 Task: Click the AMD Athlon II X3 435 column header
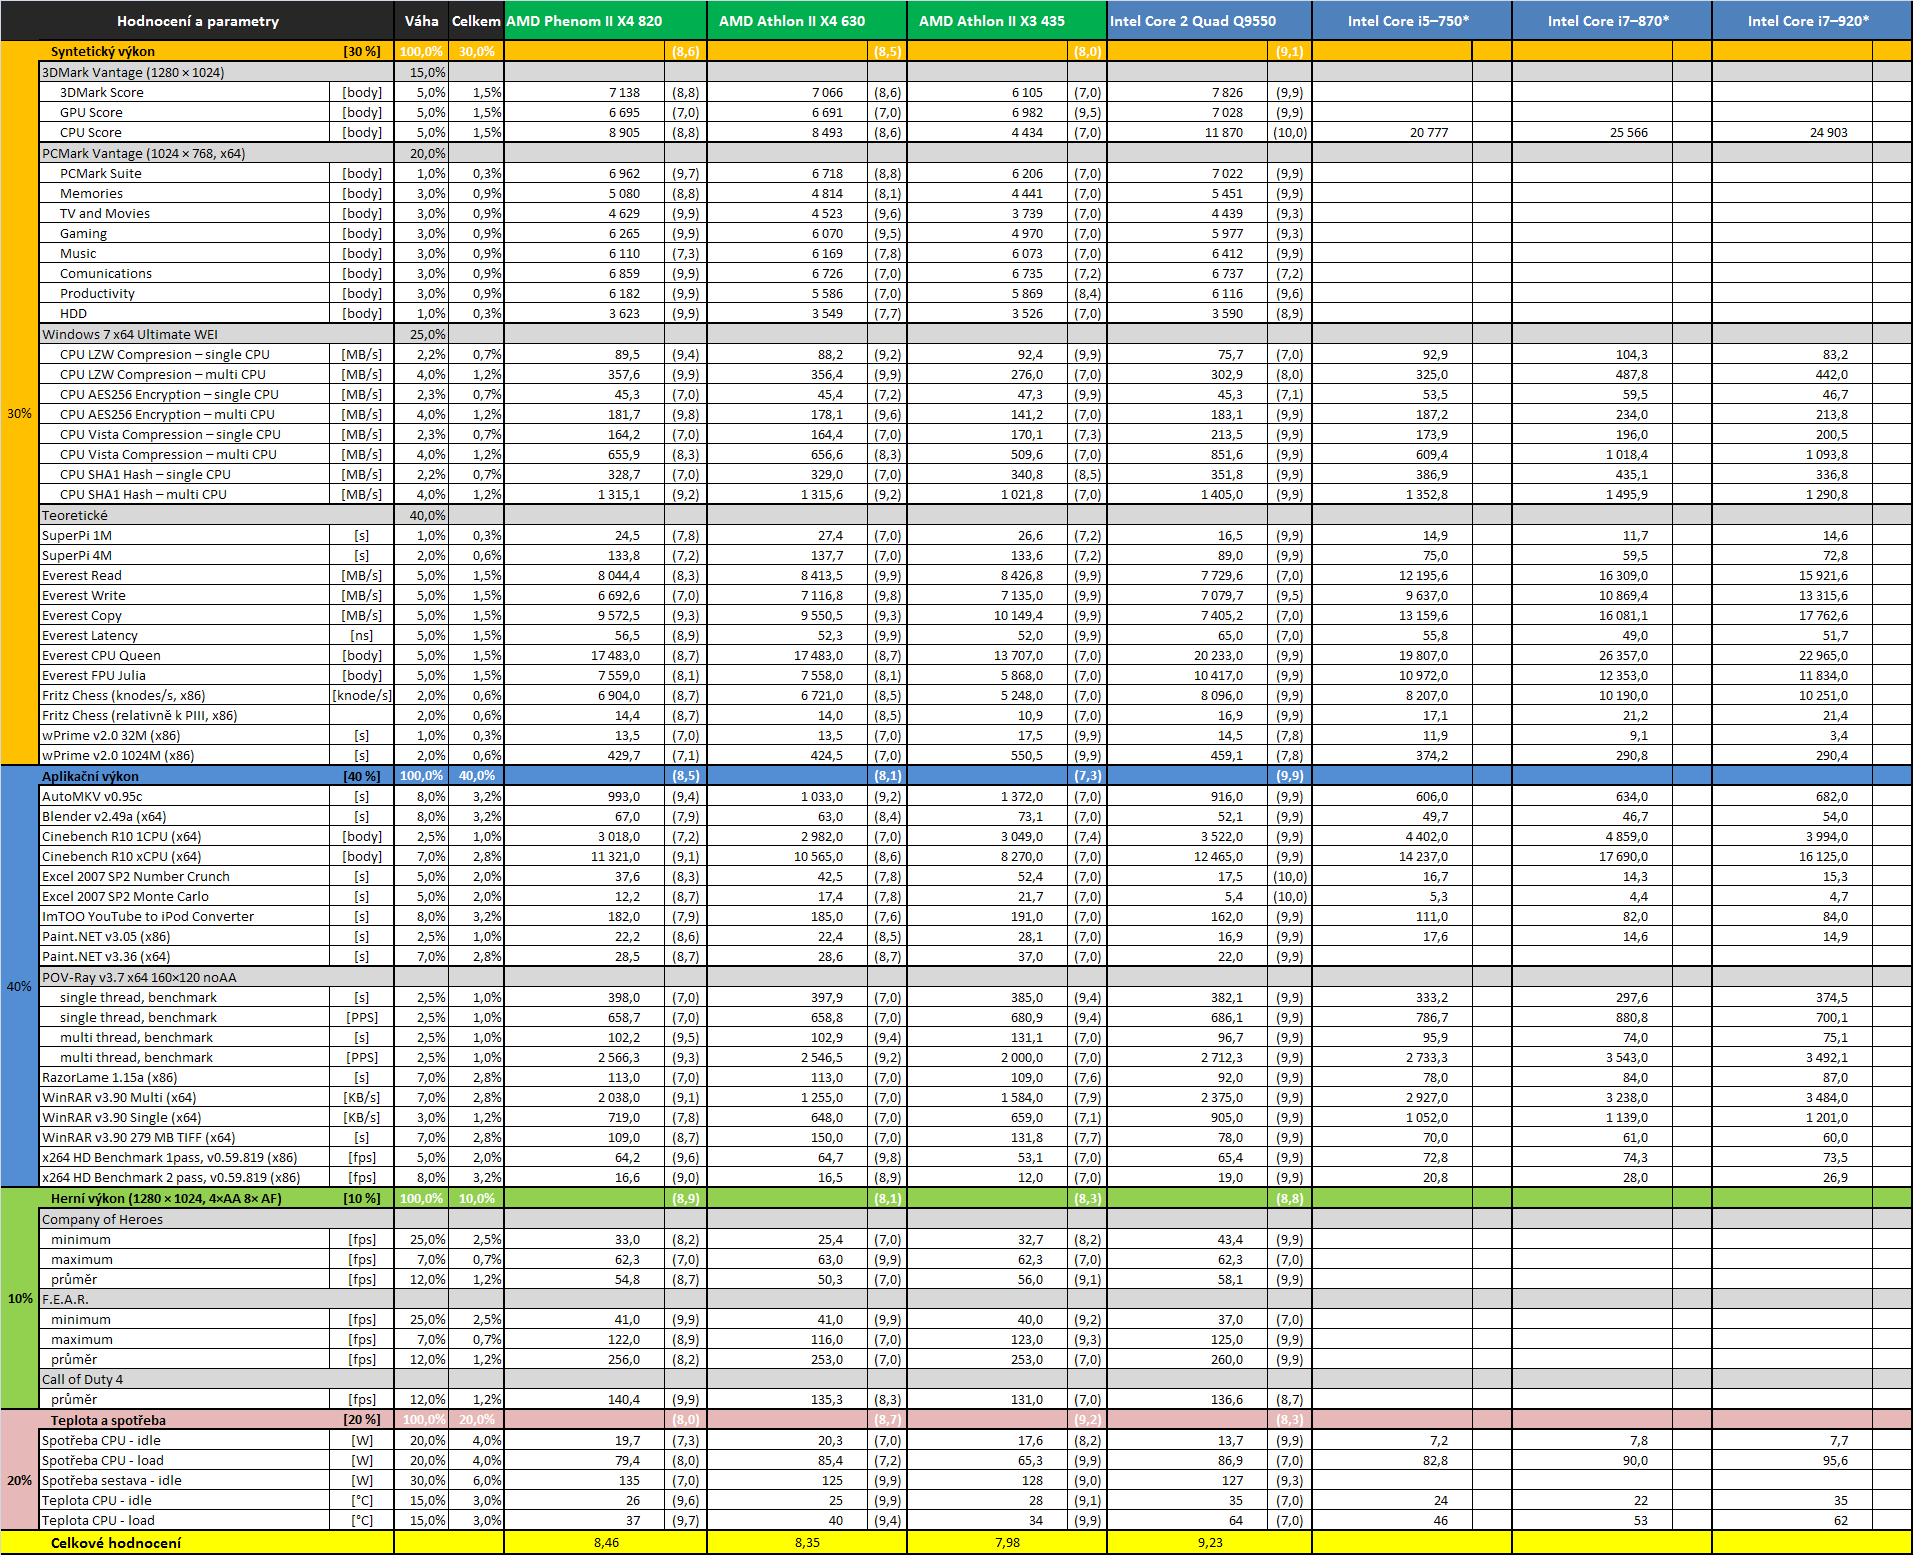[1007, 21]
